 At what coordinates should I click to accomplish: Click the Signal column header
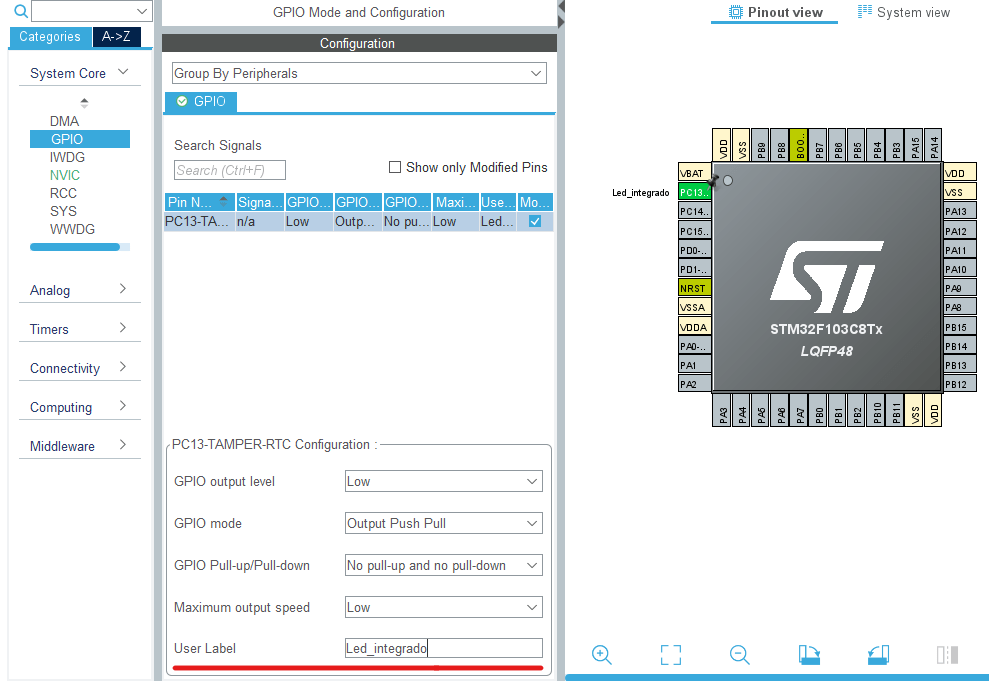[260, 202]
